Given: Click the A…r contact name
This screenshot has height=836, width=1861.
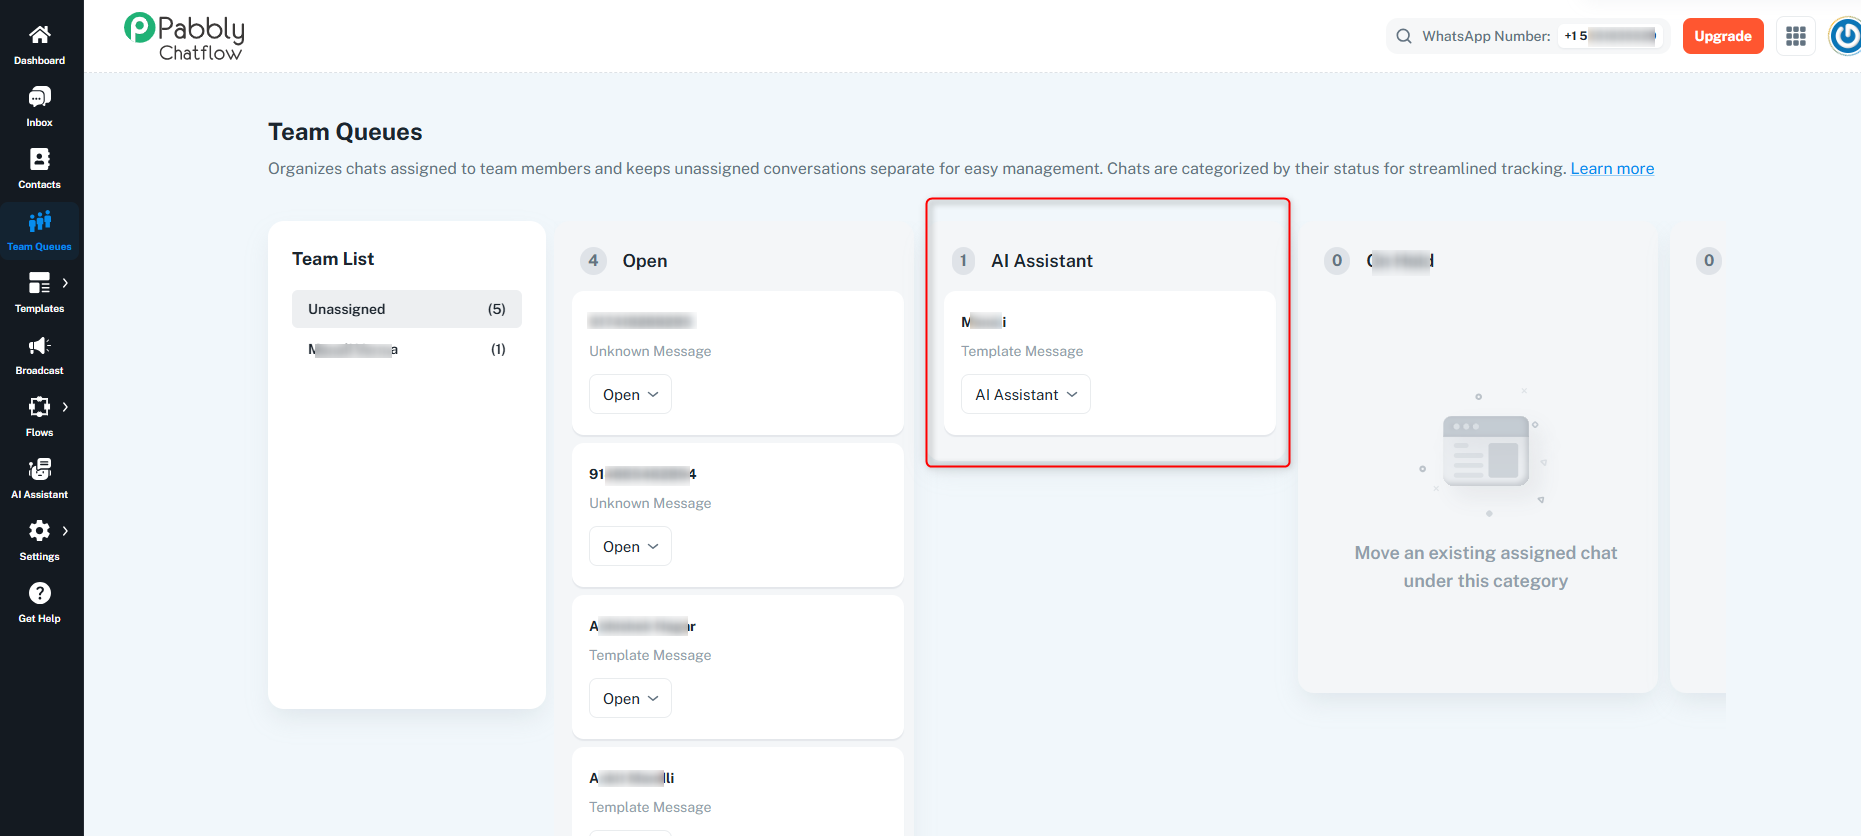Looking at the screenshot, I should pos(642,626).
